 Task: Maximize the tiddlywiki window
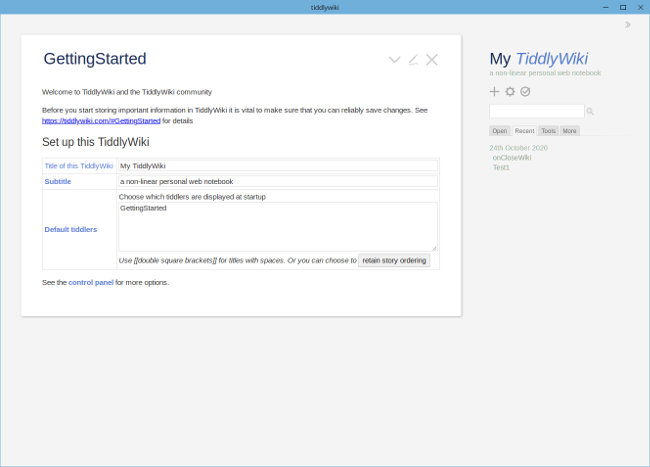click(623, 7)
